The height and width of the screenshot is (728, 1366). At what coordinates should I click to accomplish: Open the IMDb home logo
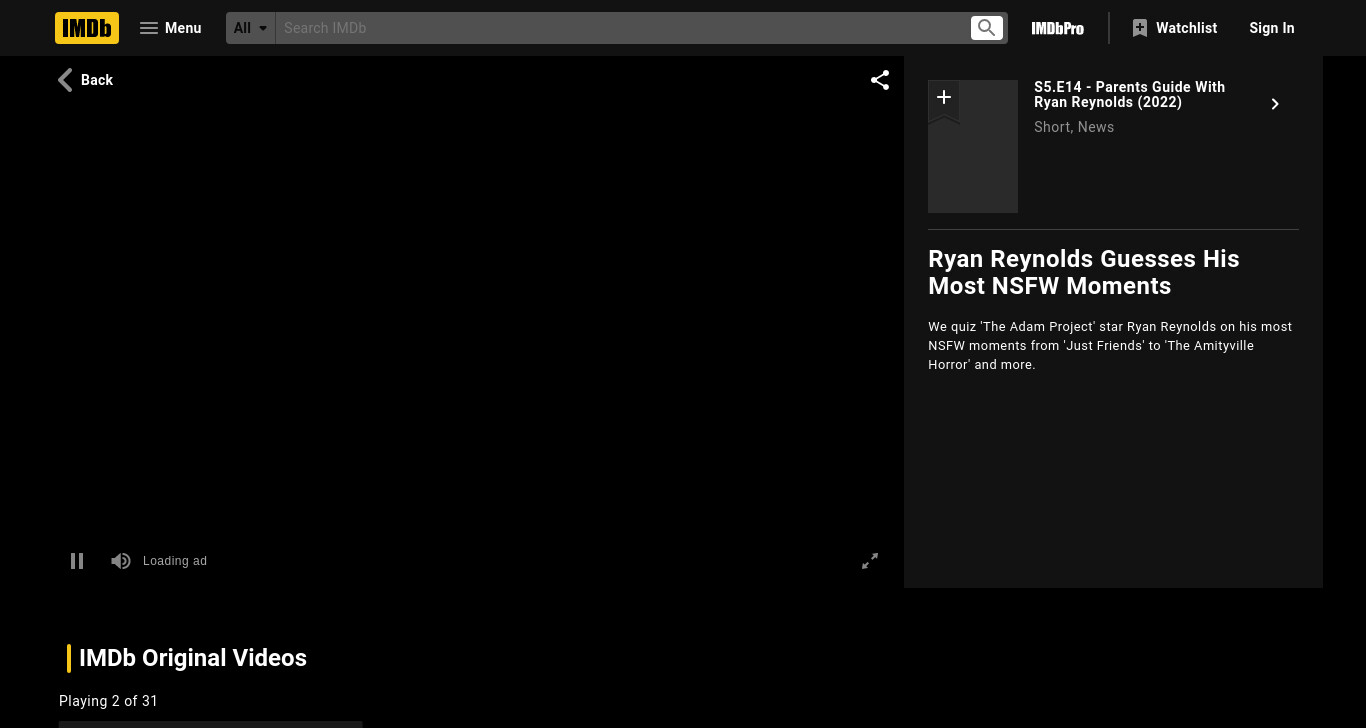[87, 28]
